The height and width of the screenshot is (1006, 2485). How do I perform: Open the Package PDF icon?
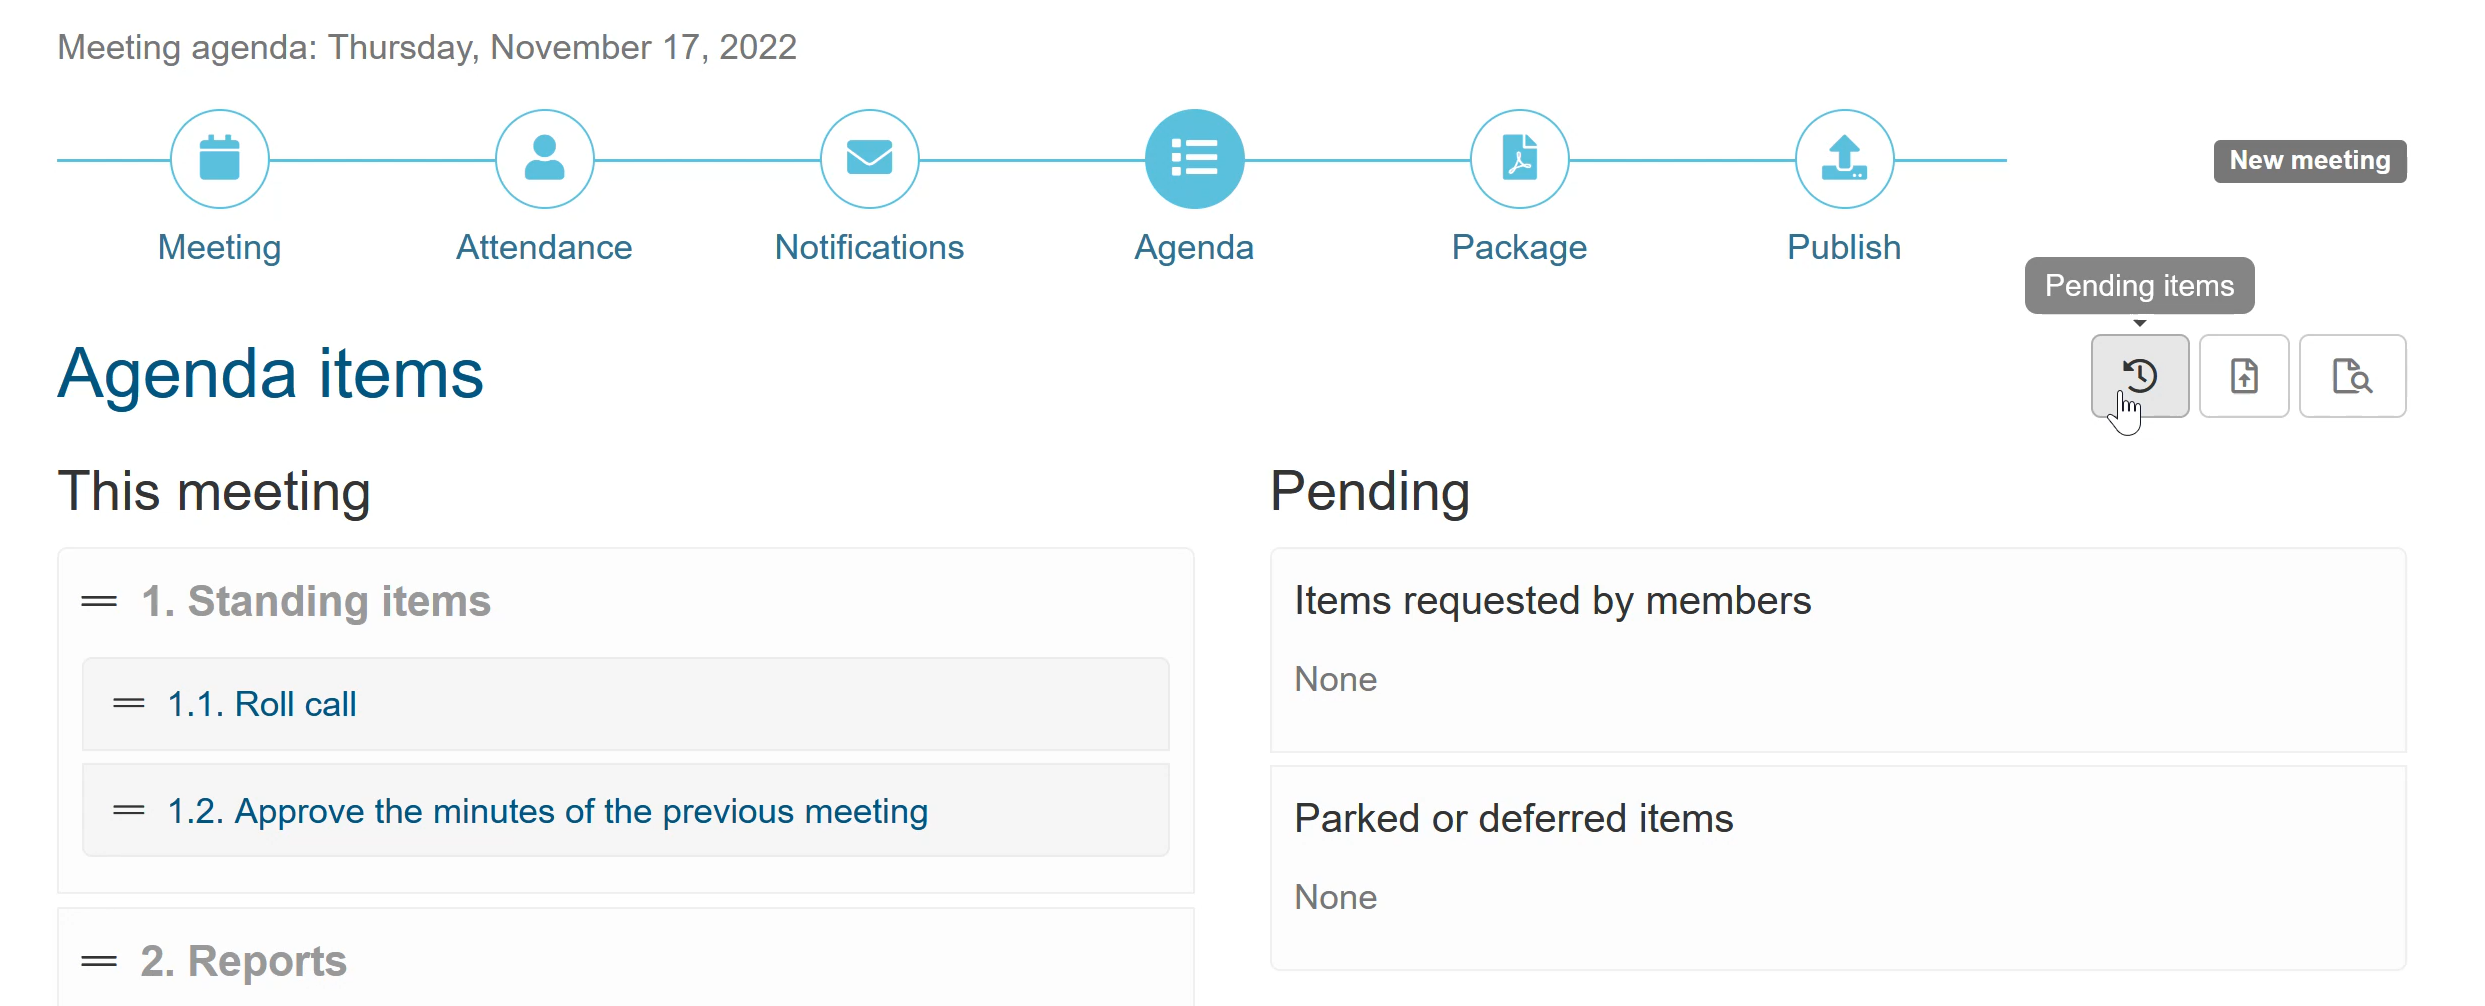(x=1519, y=159)
